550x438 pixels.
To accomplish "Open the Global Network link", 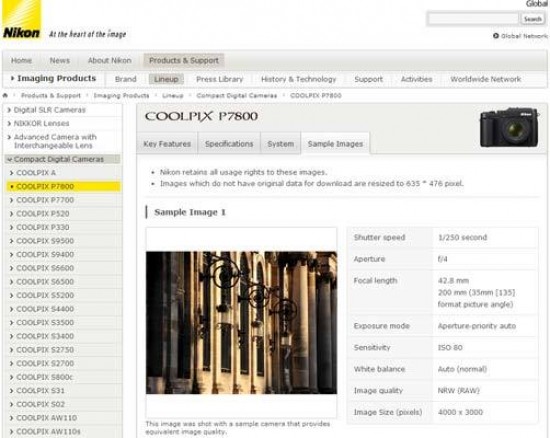I will click(524, 36).
